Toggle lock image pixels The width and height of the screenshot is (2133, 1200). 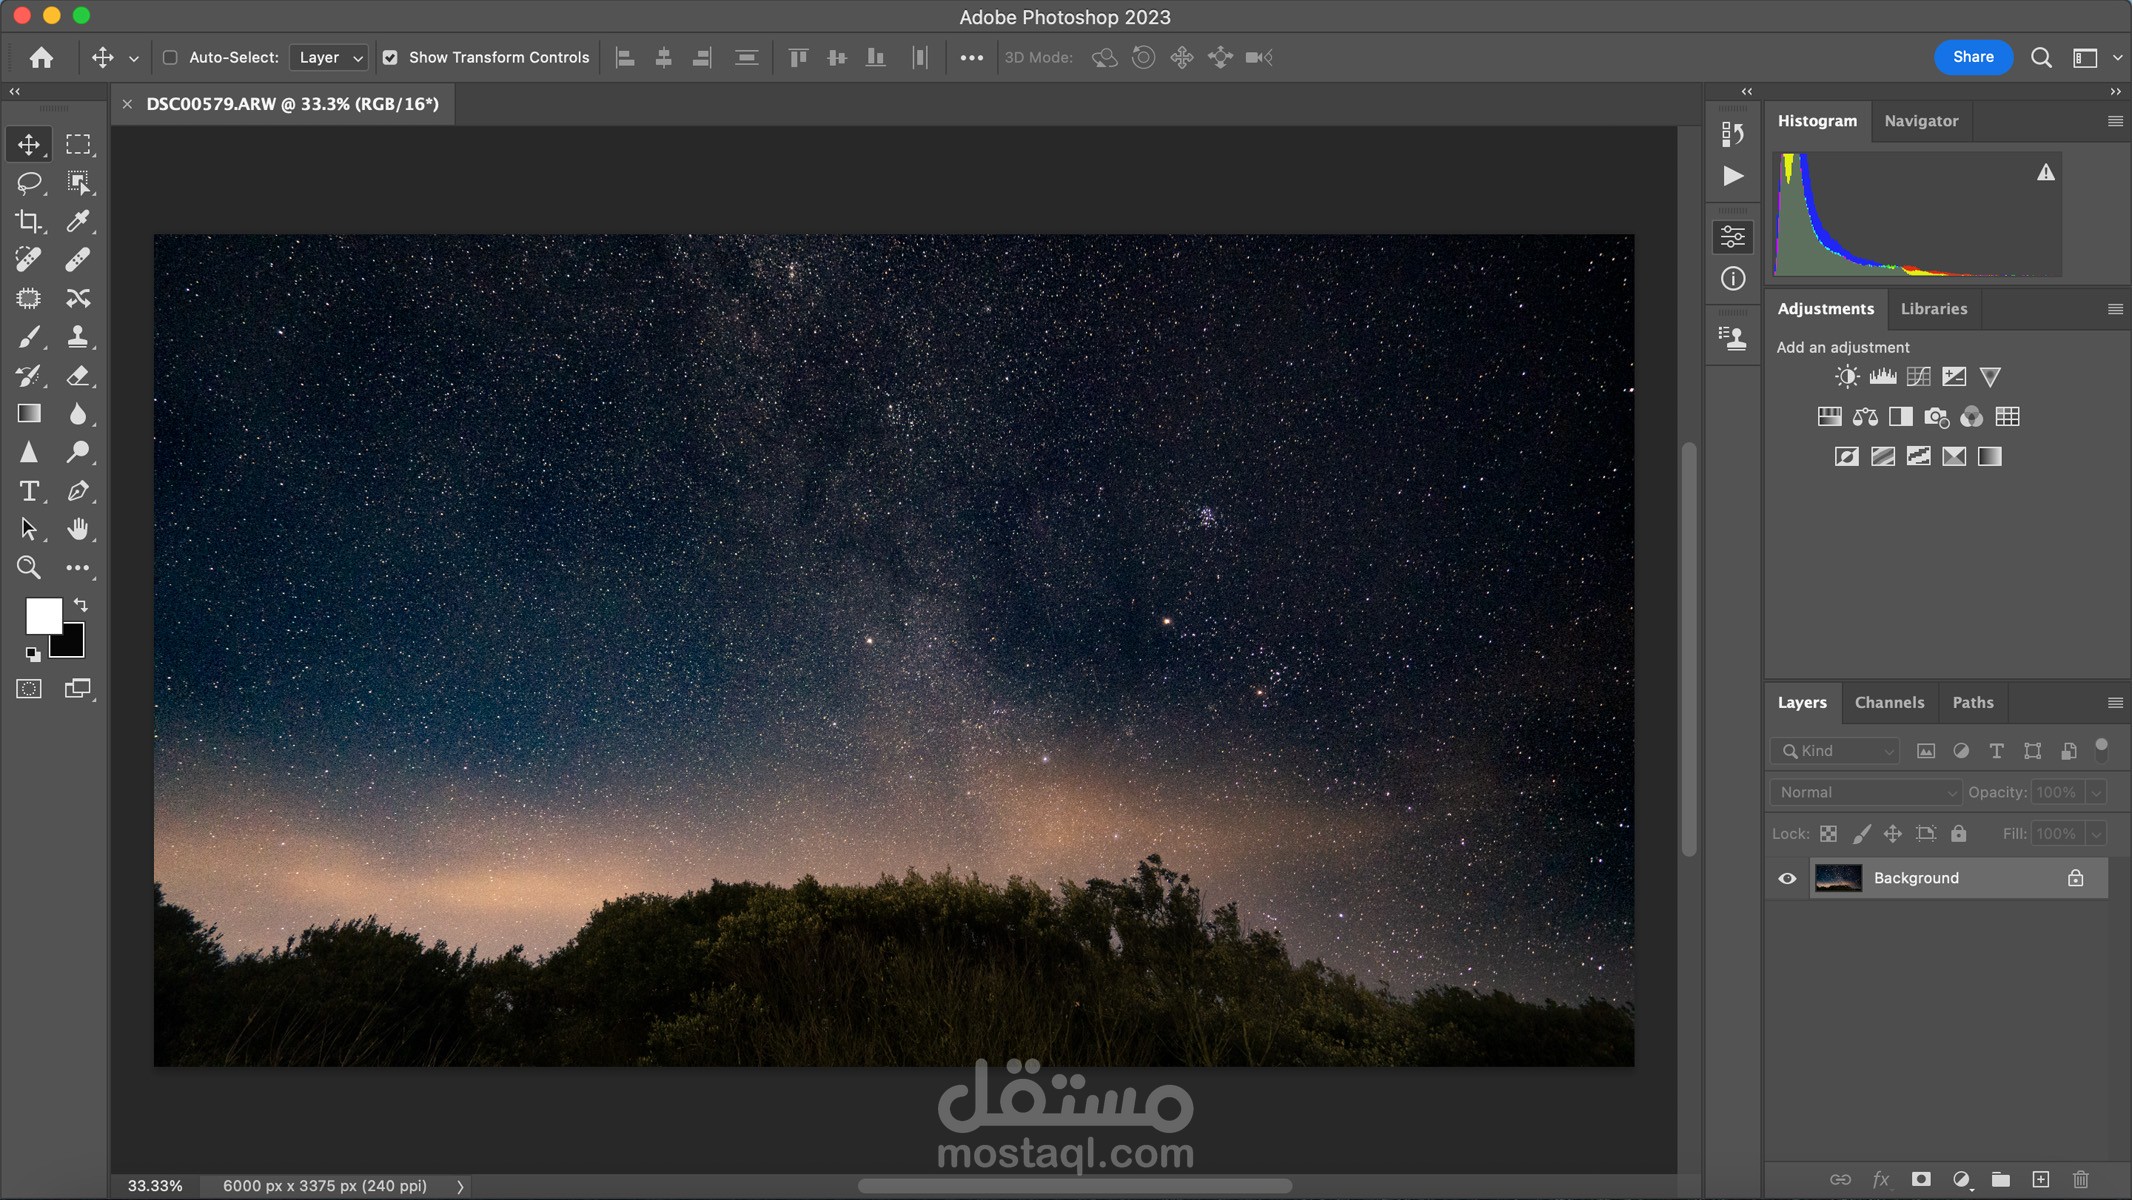[x=1861, y=834]
